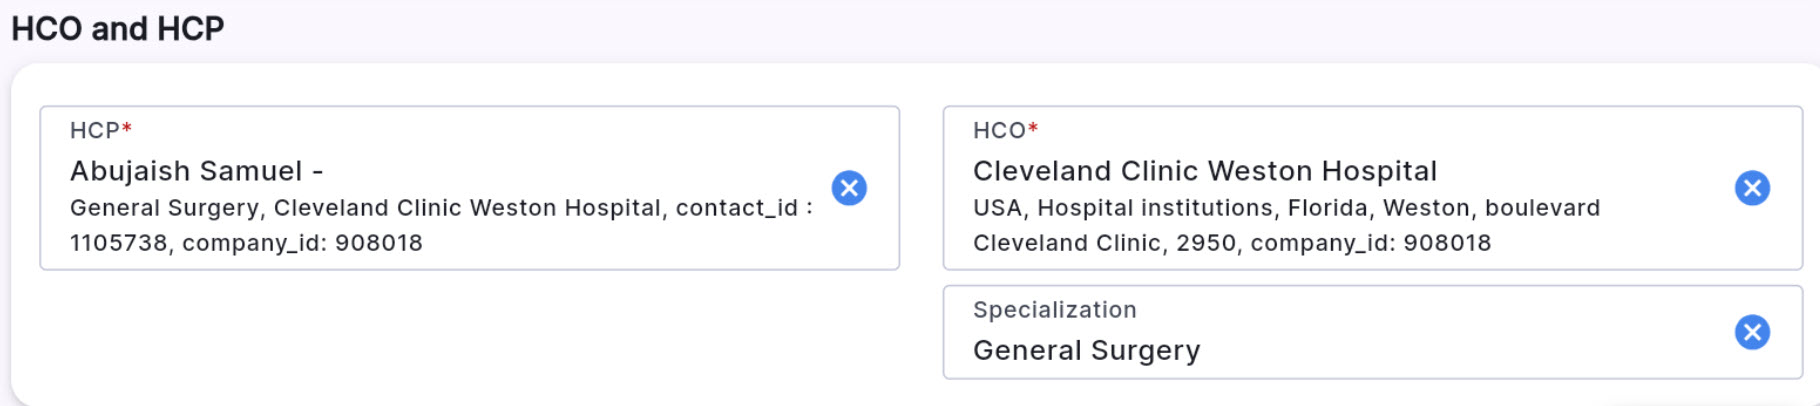1820x406 pixels.
Task: Click the General Surgery value text
Action: (x=1086, y=350)
